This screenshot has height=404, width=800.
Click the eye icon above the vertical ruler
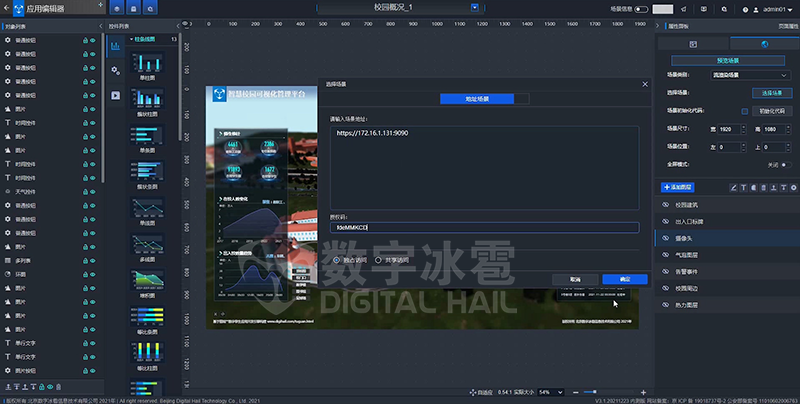click(x=185, y=23)
